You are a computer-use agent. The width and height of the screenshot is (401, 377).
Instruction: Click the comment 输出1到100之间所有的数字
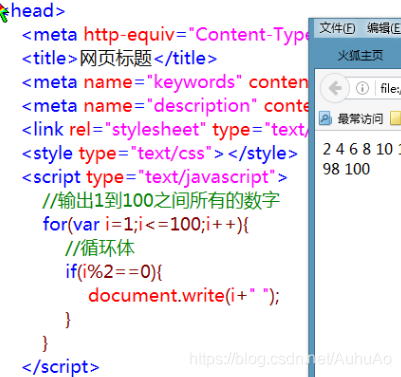[161, 201]
